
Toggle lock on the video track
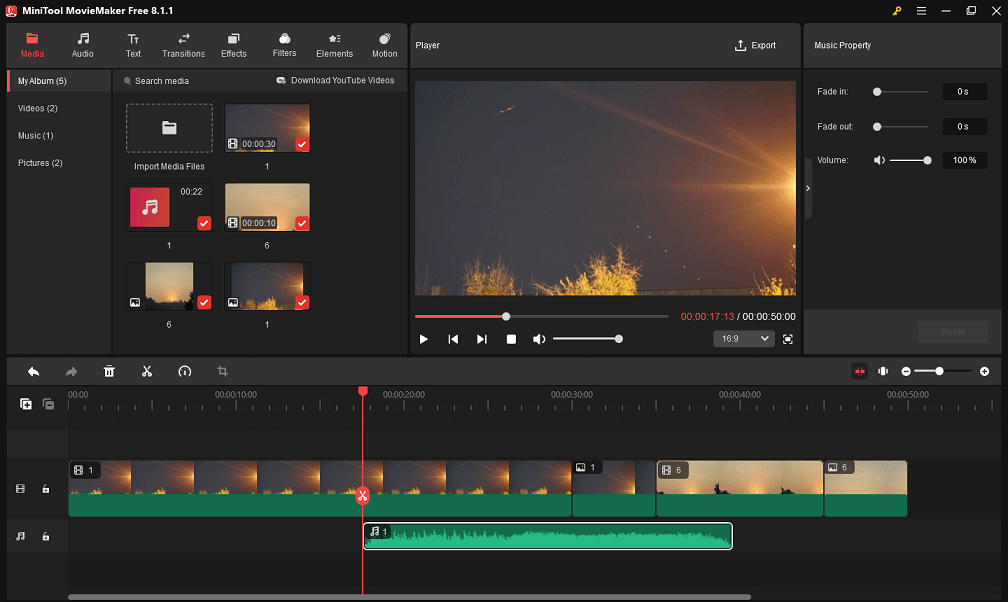46,489
